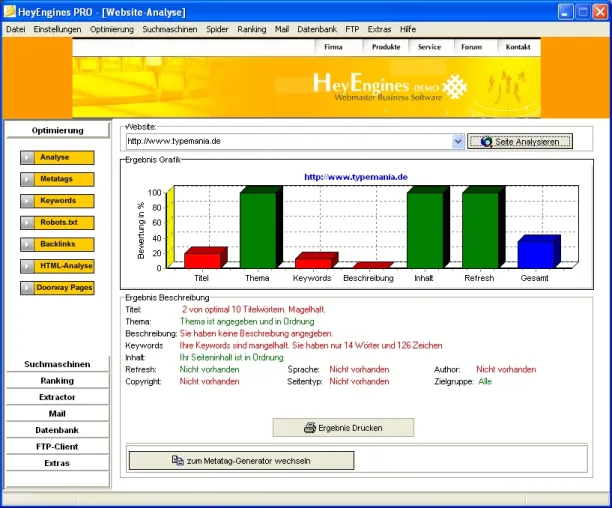Click the Metatags sidebar button
Viewport: 612px width, 508px height.
click(x=57, y=179)
